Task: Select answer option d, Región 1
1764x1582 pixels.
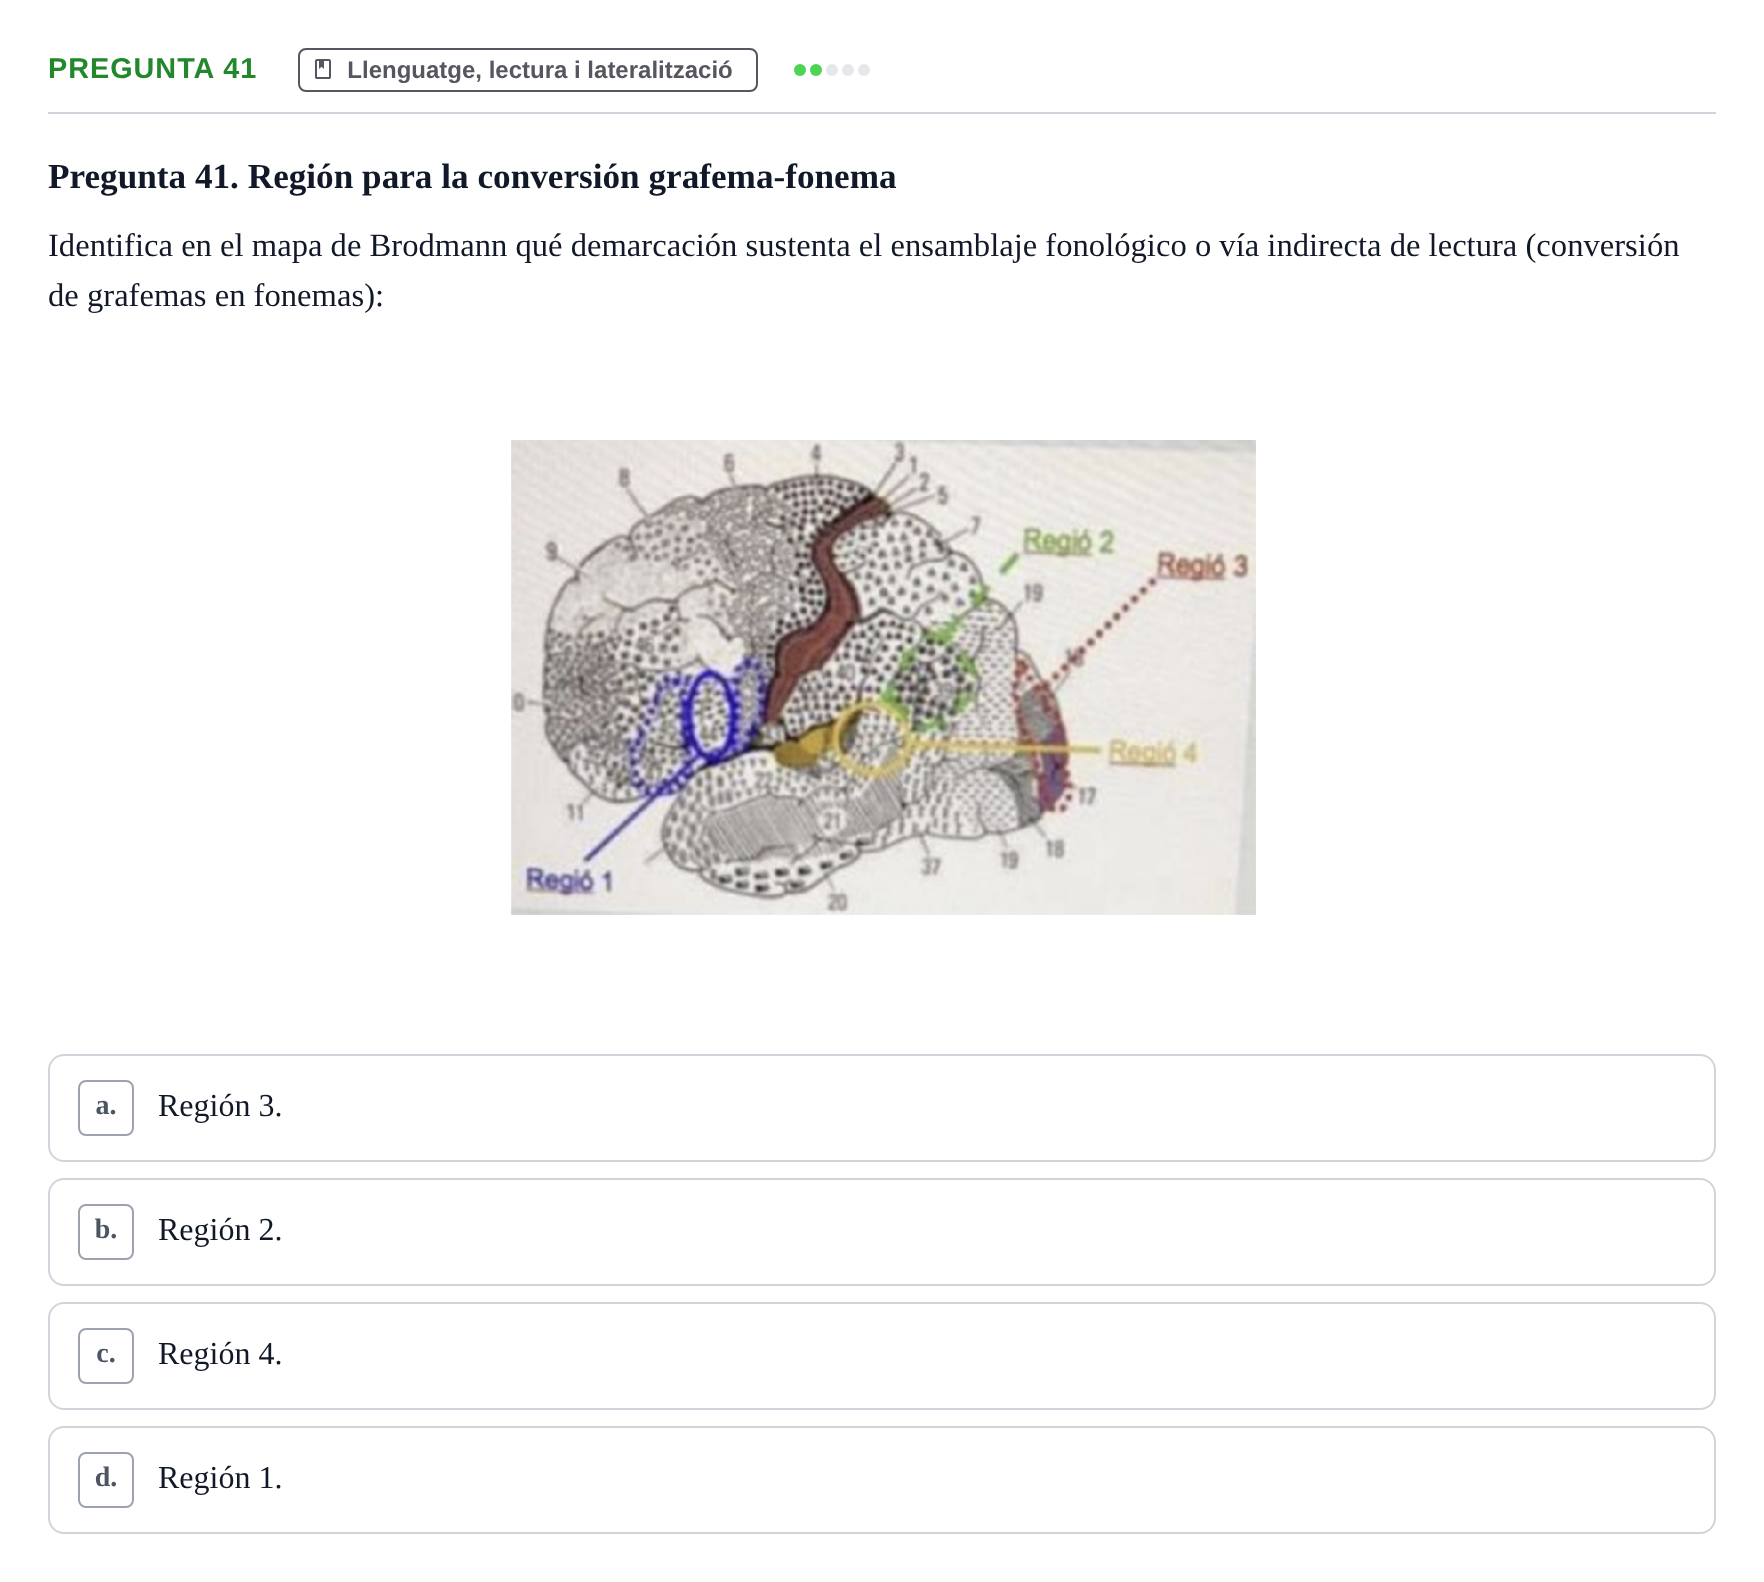Action: (881, 1480)
